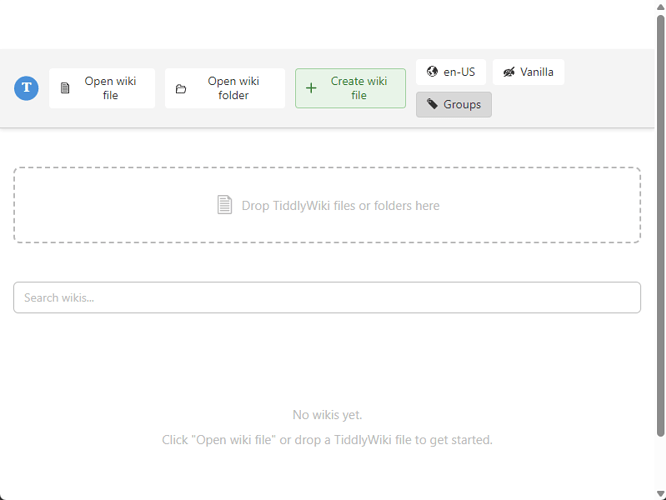
Task: Toggle the Groups view button
Action: pos(454,104)
